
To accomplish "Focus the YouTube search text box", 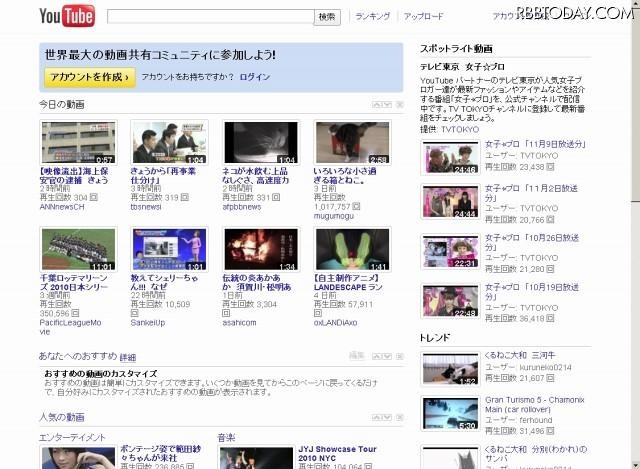I will [x=210, y=16].
